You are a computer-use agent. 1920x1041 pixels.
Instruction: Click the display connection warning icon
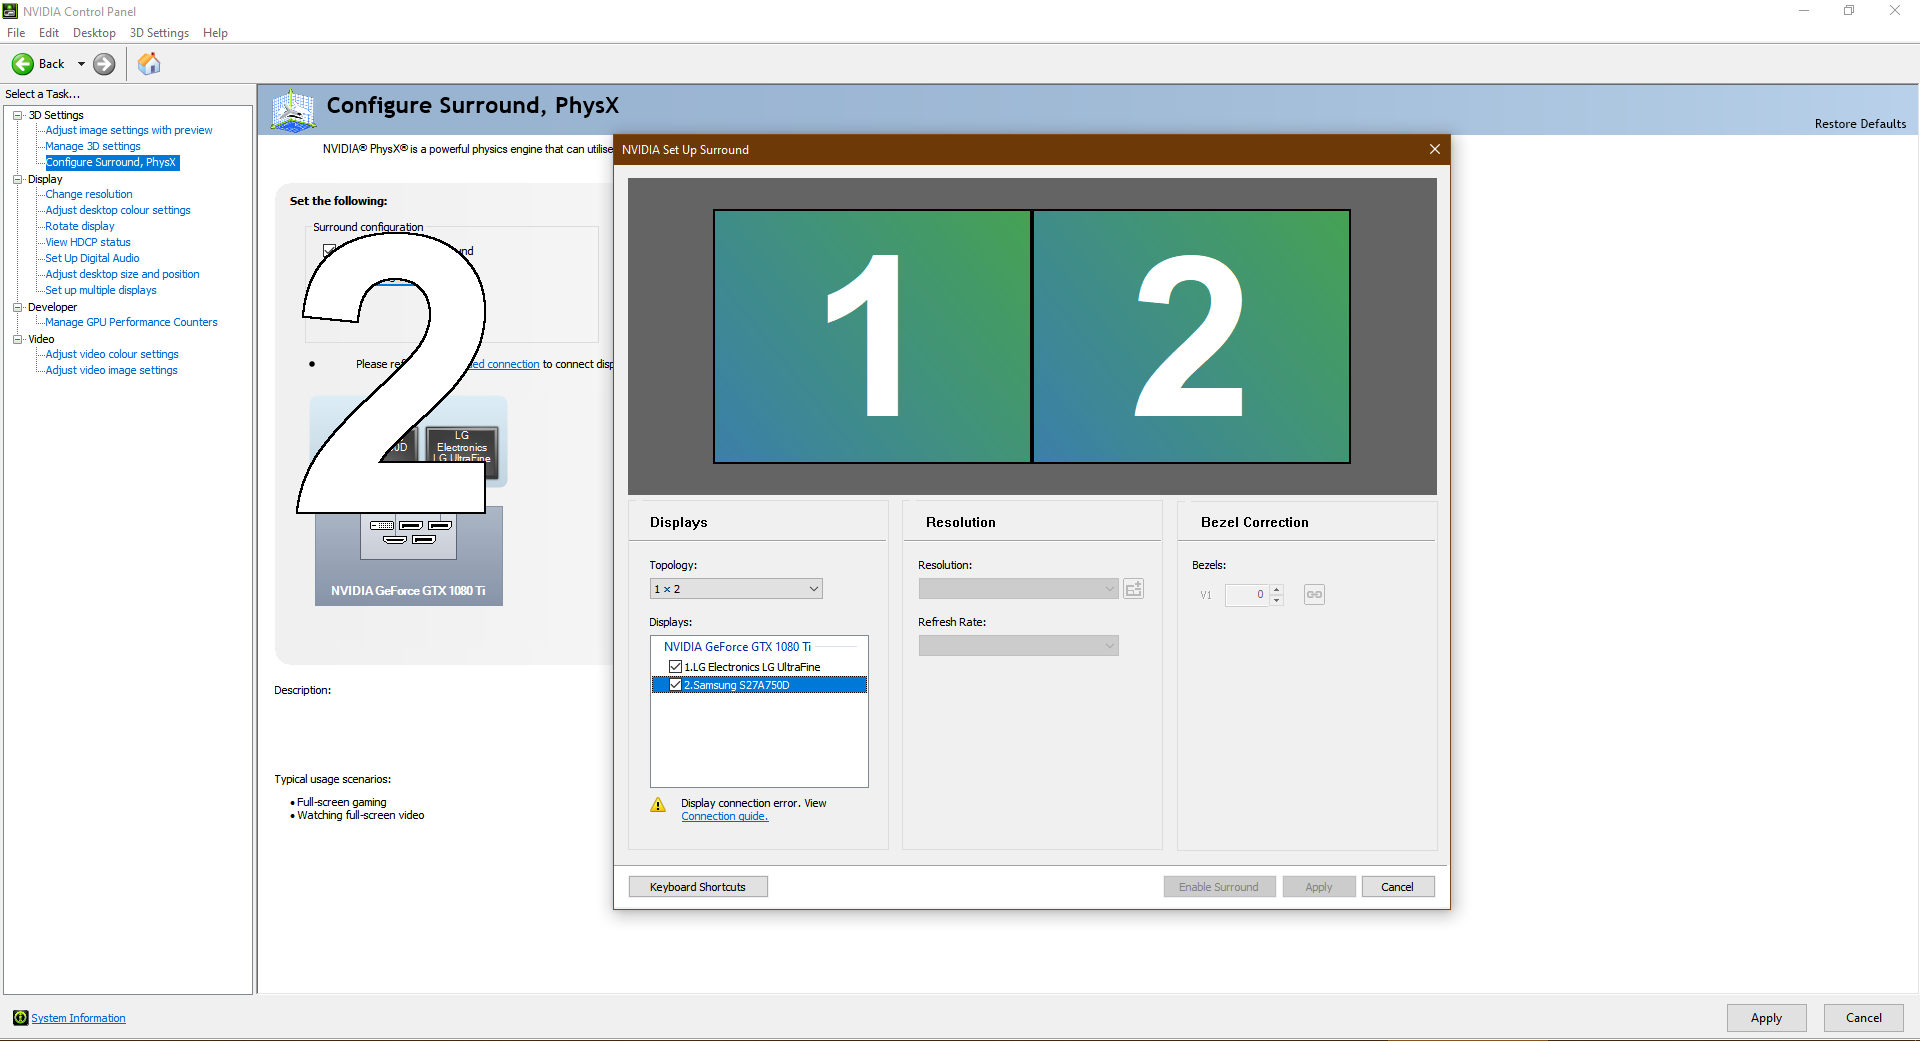point(658,805)
